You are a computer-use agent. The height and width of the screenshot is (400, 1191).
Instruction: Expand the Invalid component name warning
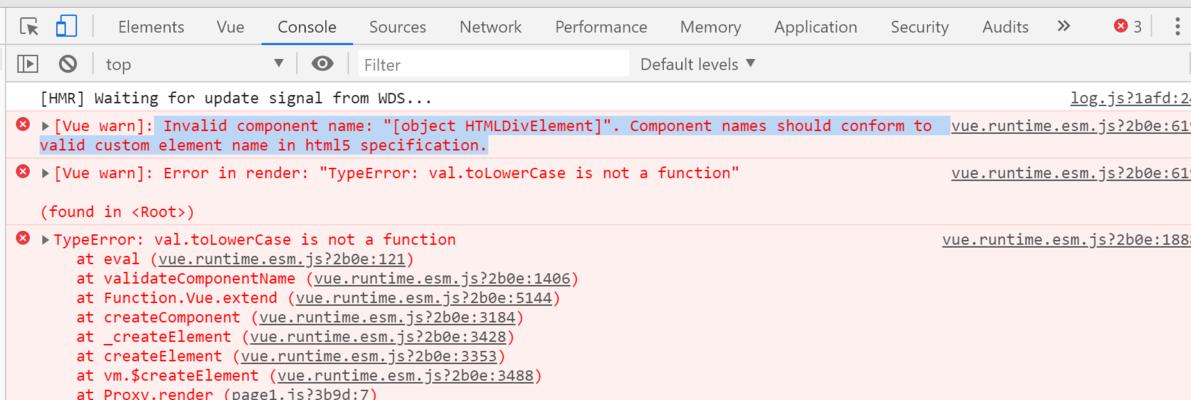[x=46, y=126]
